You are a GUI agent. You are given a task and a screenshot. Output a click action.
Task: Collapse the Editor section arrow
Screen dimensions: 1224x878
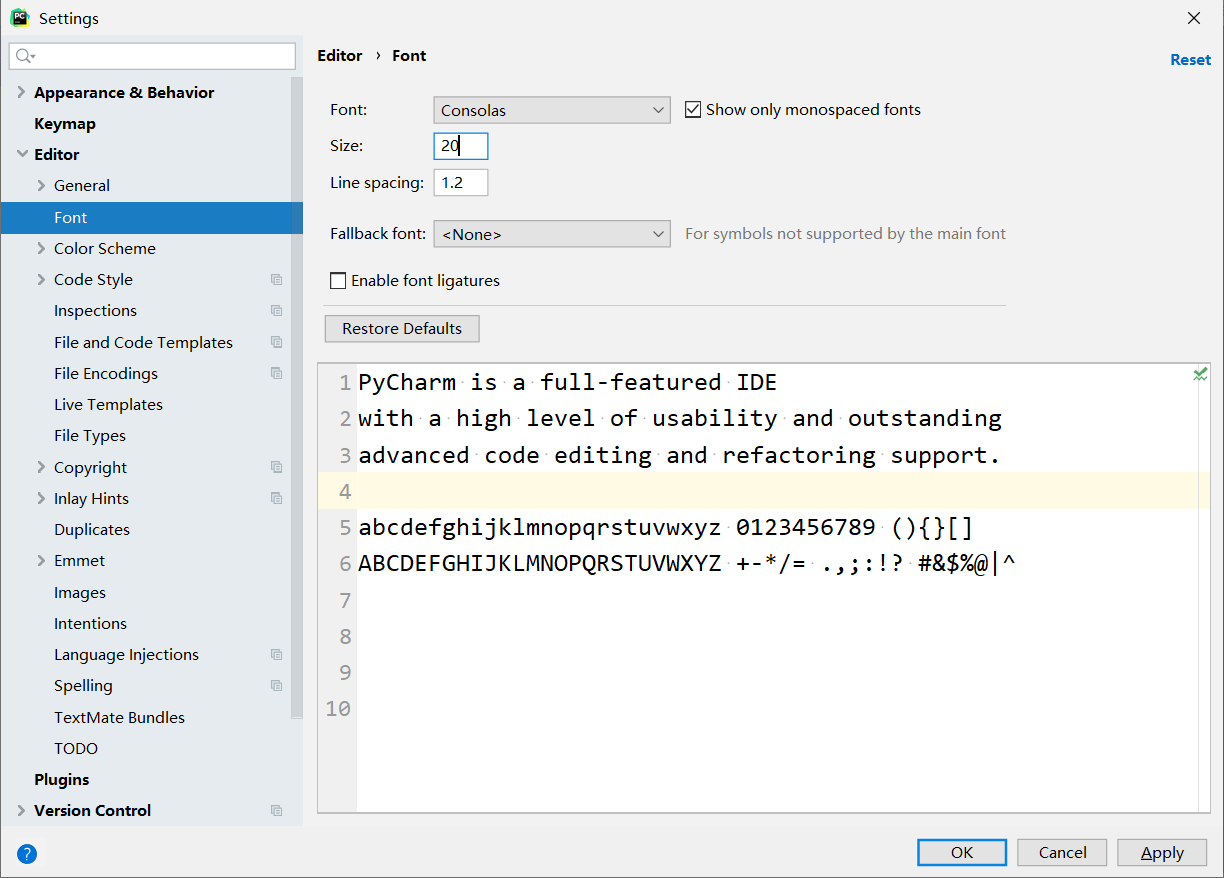point(21,155)
